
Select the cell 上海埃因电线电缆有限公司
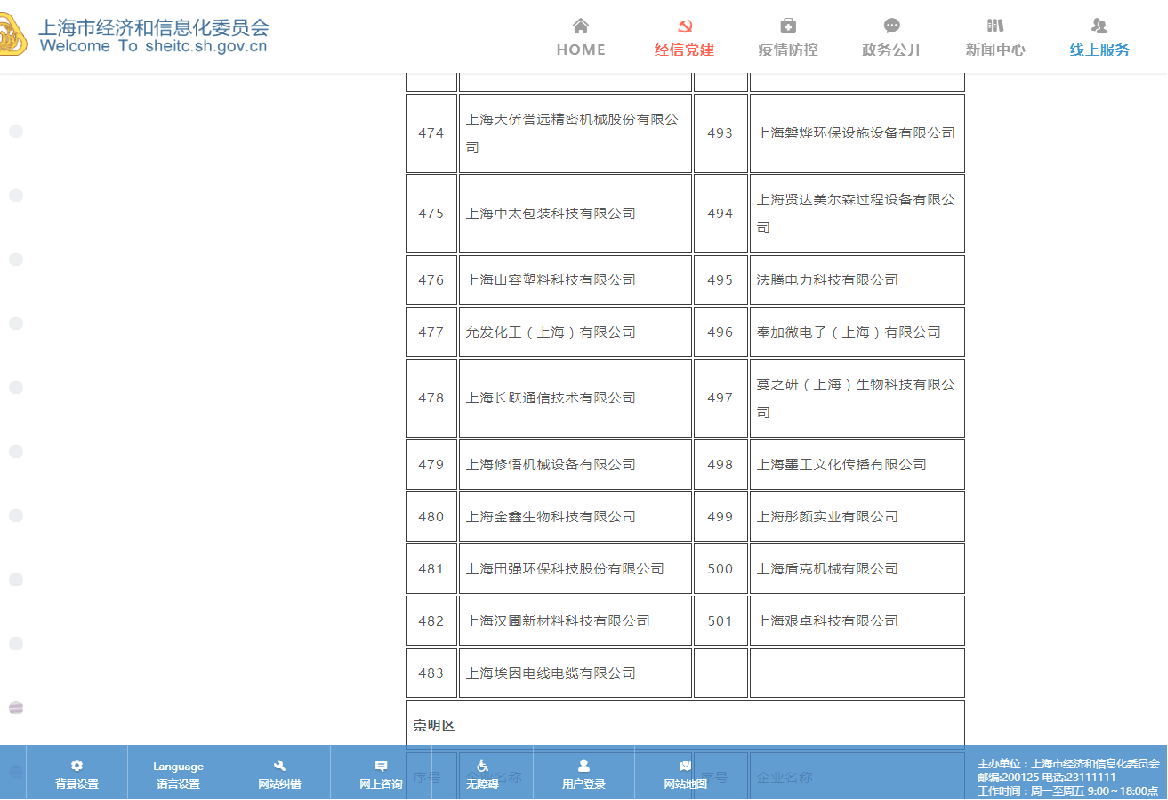pyautogui.click(x=575, y=673)
